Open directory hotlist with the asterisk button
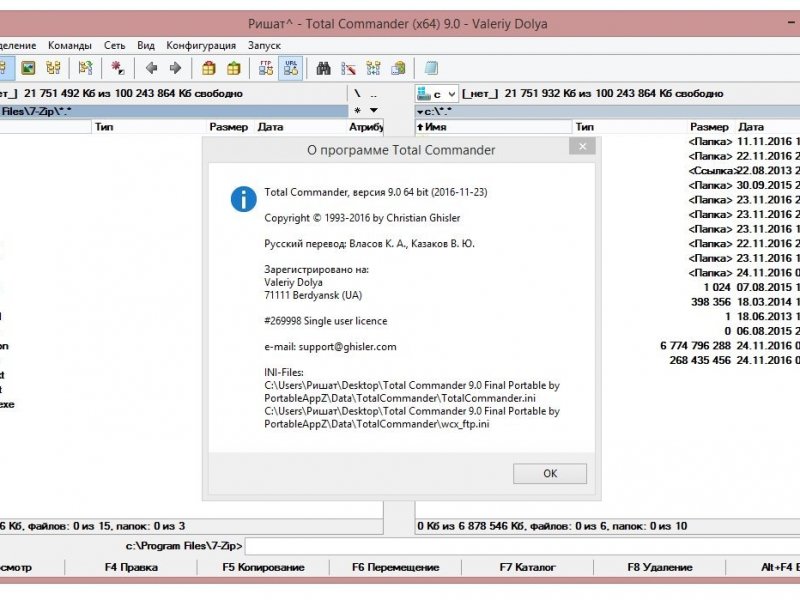Viewport: 800px width, 600px height. tap(357, 110)
